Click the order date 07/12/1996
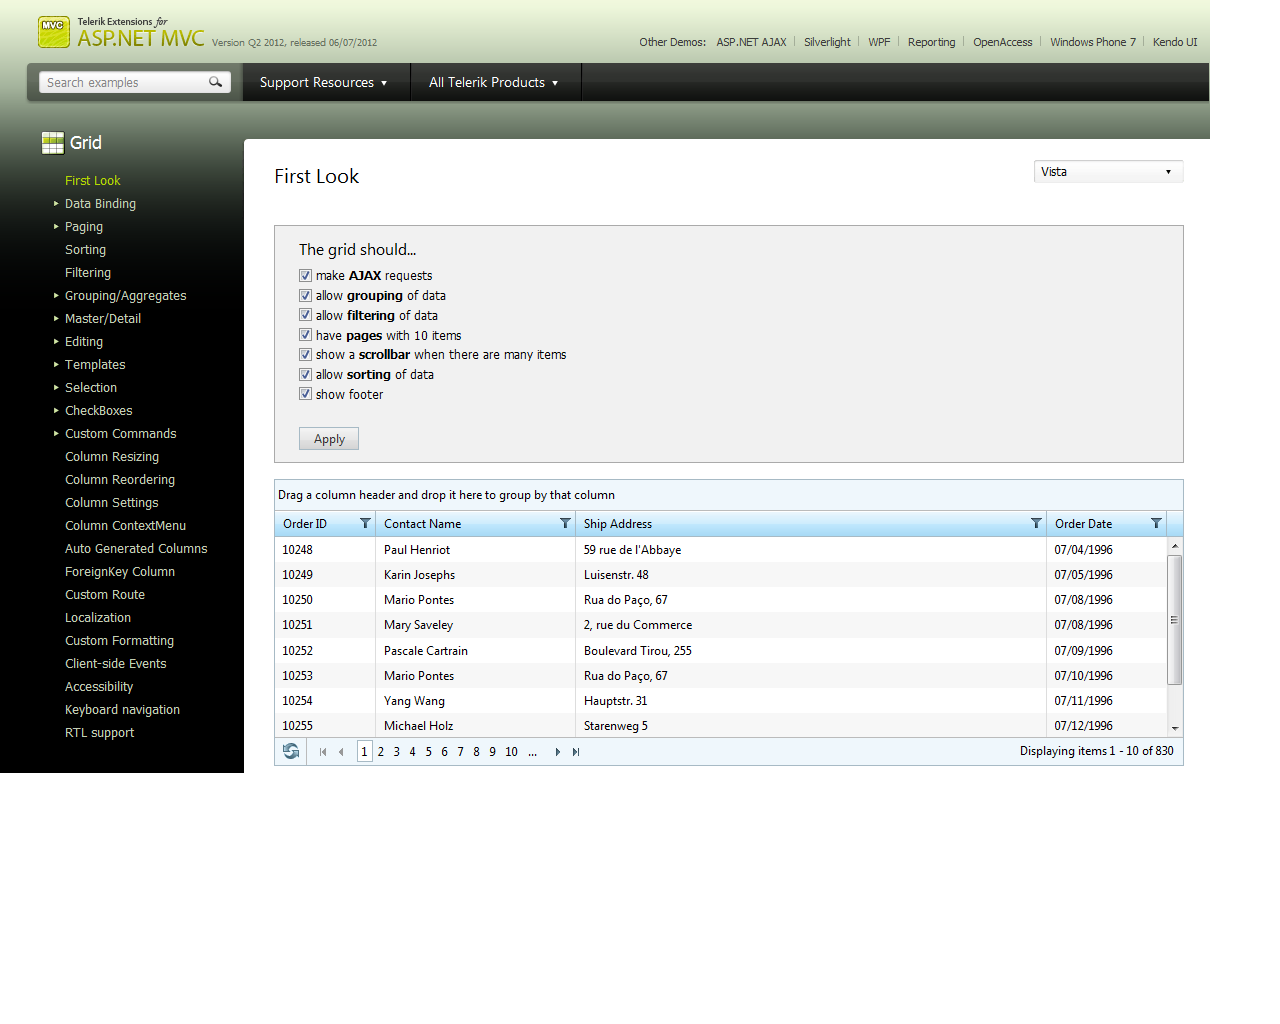 click(x=1083, y=726)
